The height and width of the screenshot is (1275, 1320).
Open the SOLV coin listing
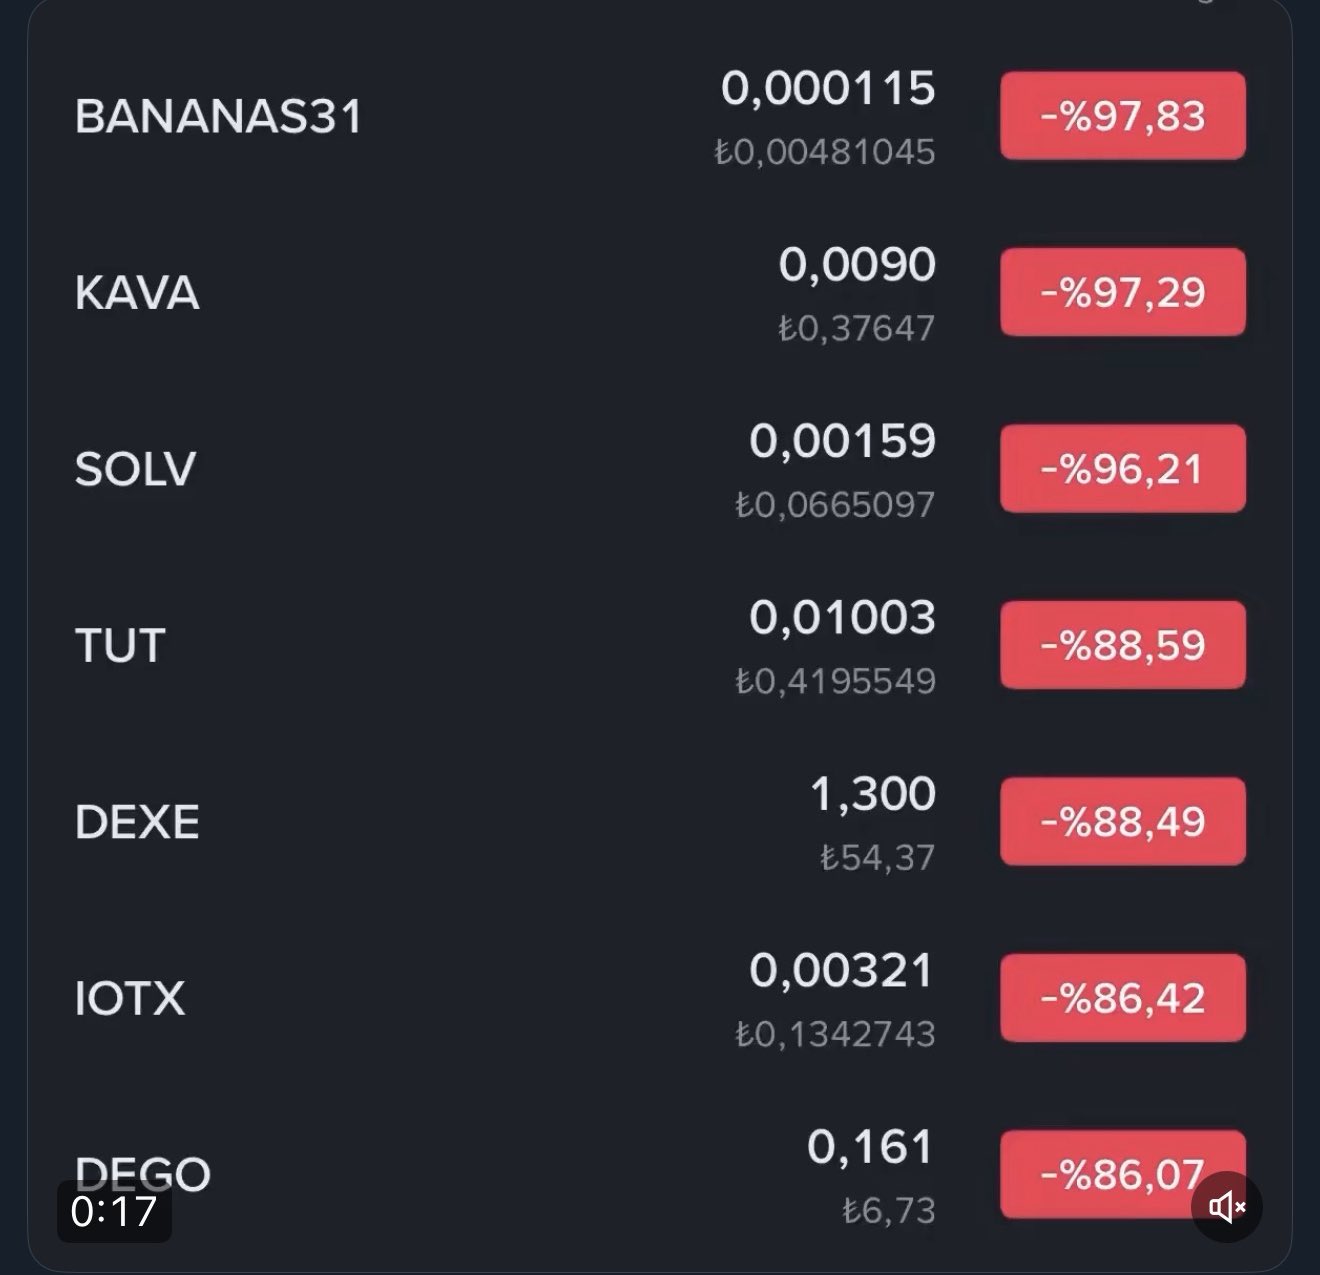pyautogui.click(x=135, y=469)
